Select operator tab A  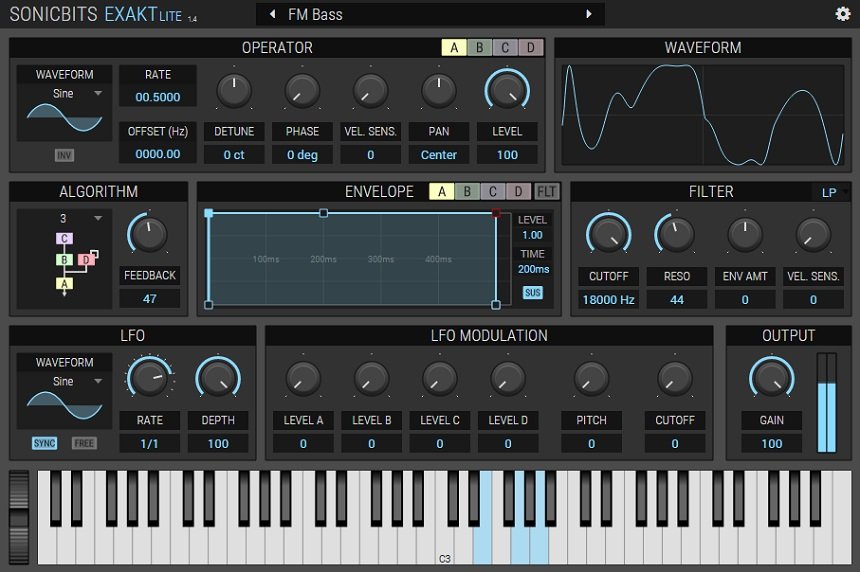(x=454, y=48)
